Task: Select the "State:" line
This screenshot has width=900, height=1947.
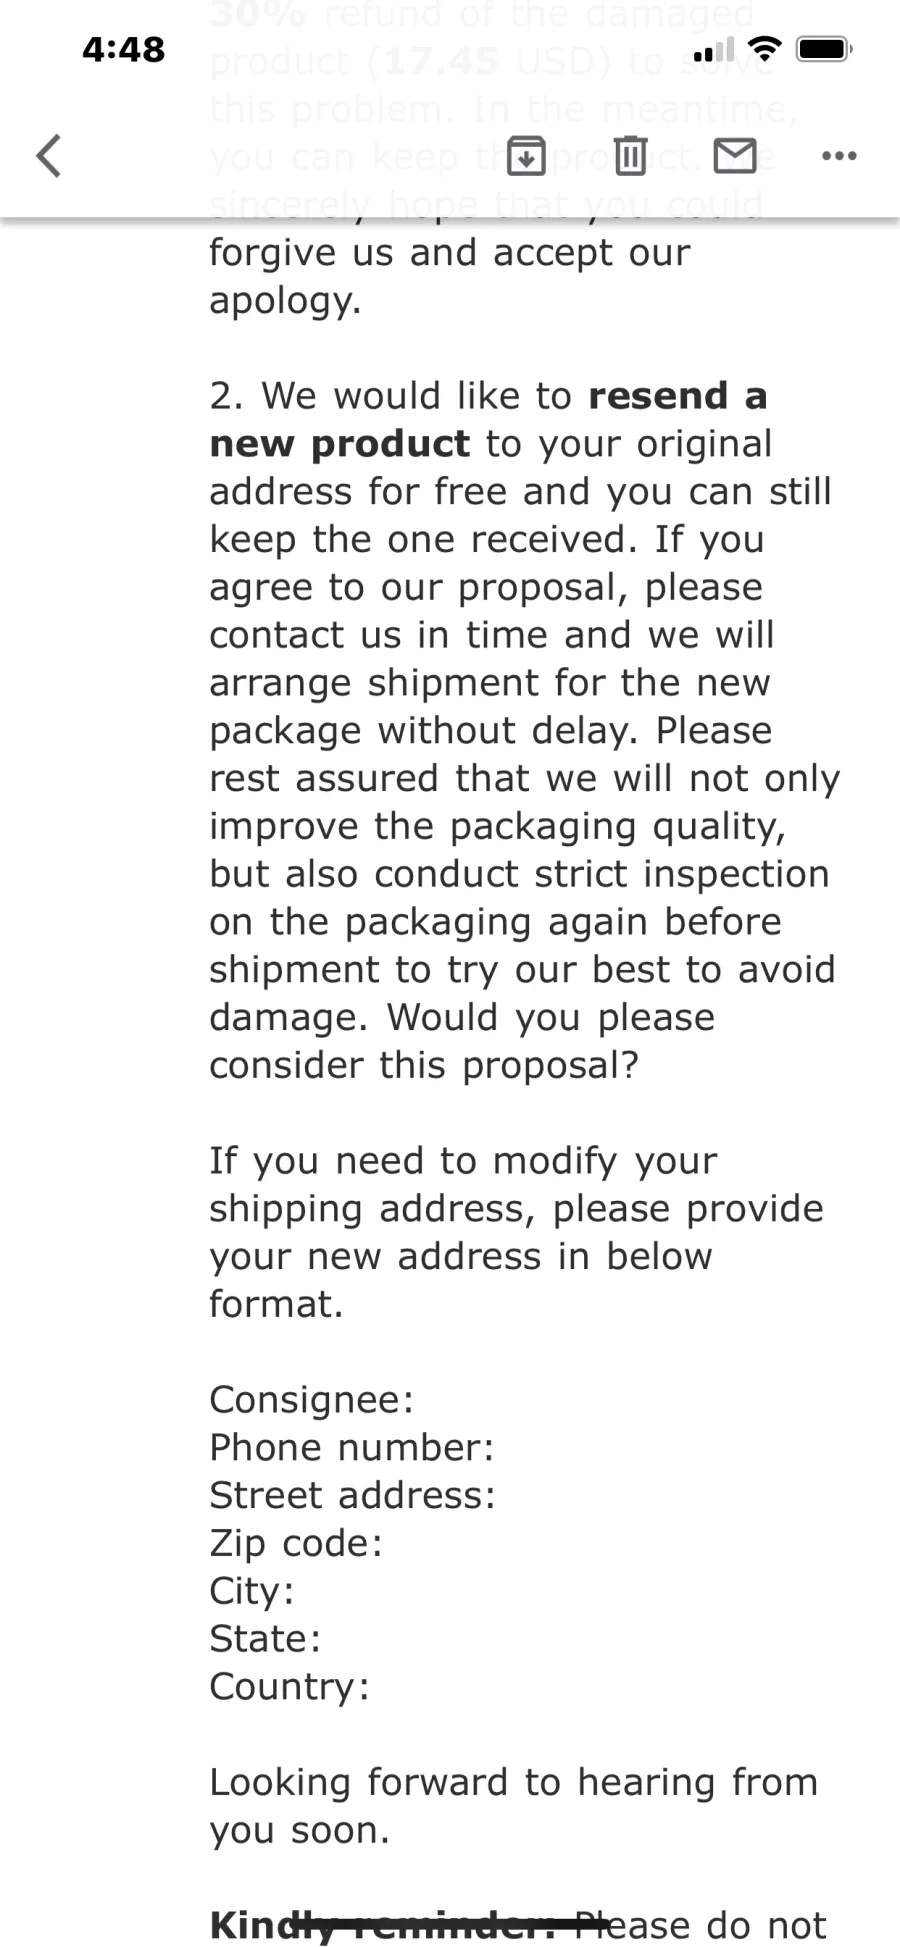Action: pos(265,1639)
